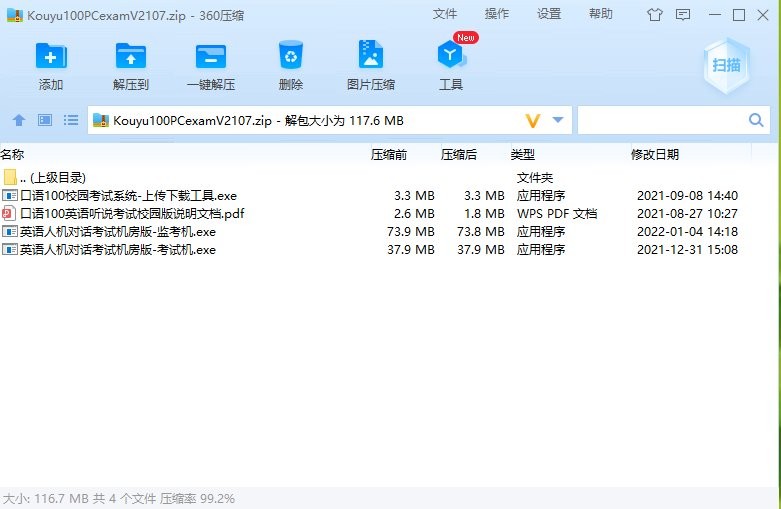Go up one directory with the arrow icon
Viewport: 781px width, 509px height.
[19, 120]
